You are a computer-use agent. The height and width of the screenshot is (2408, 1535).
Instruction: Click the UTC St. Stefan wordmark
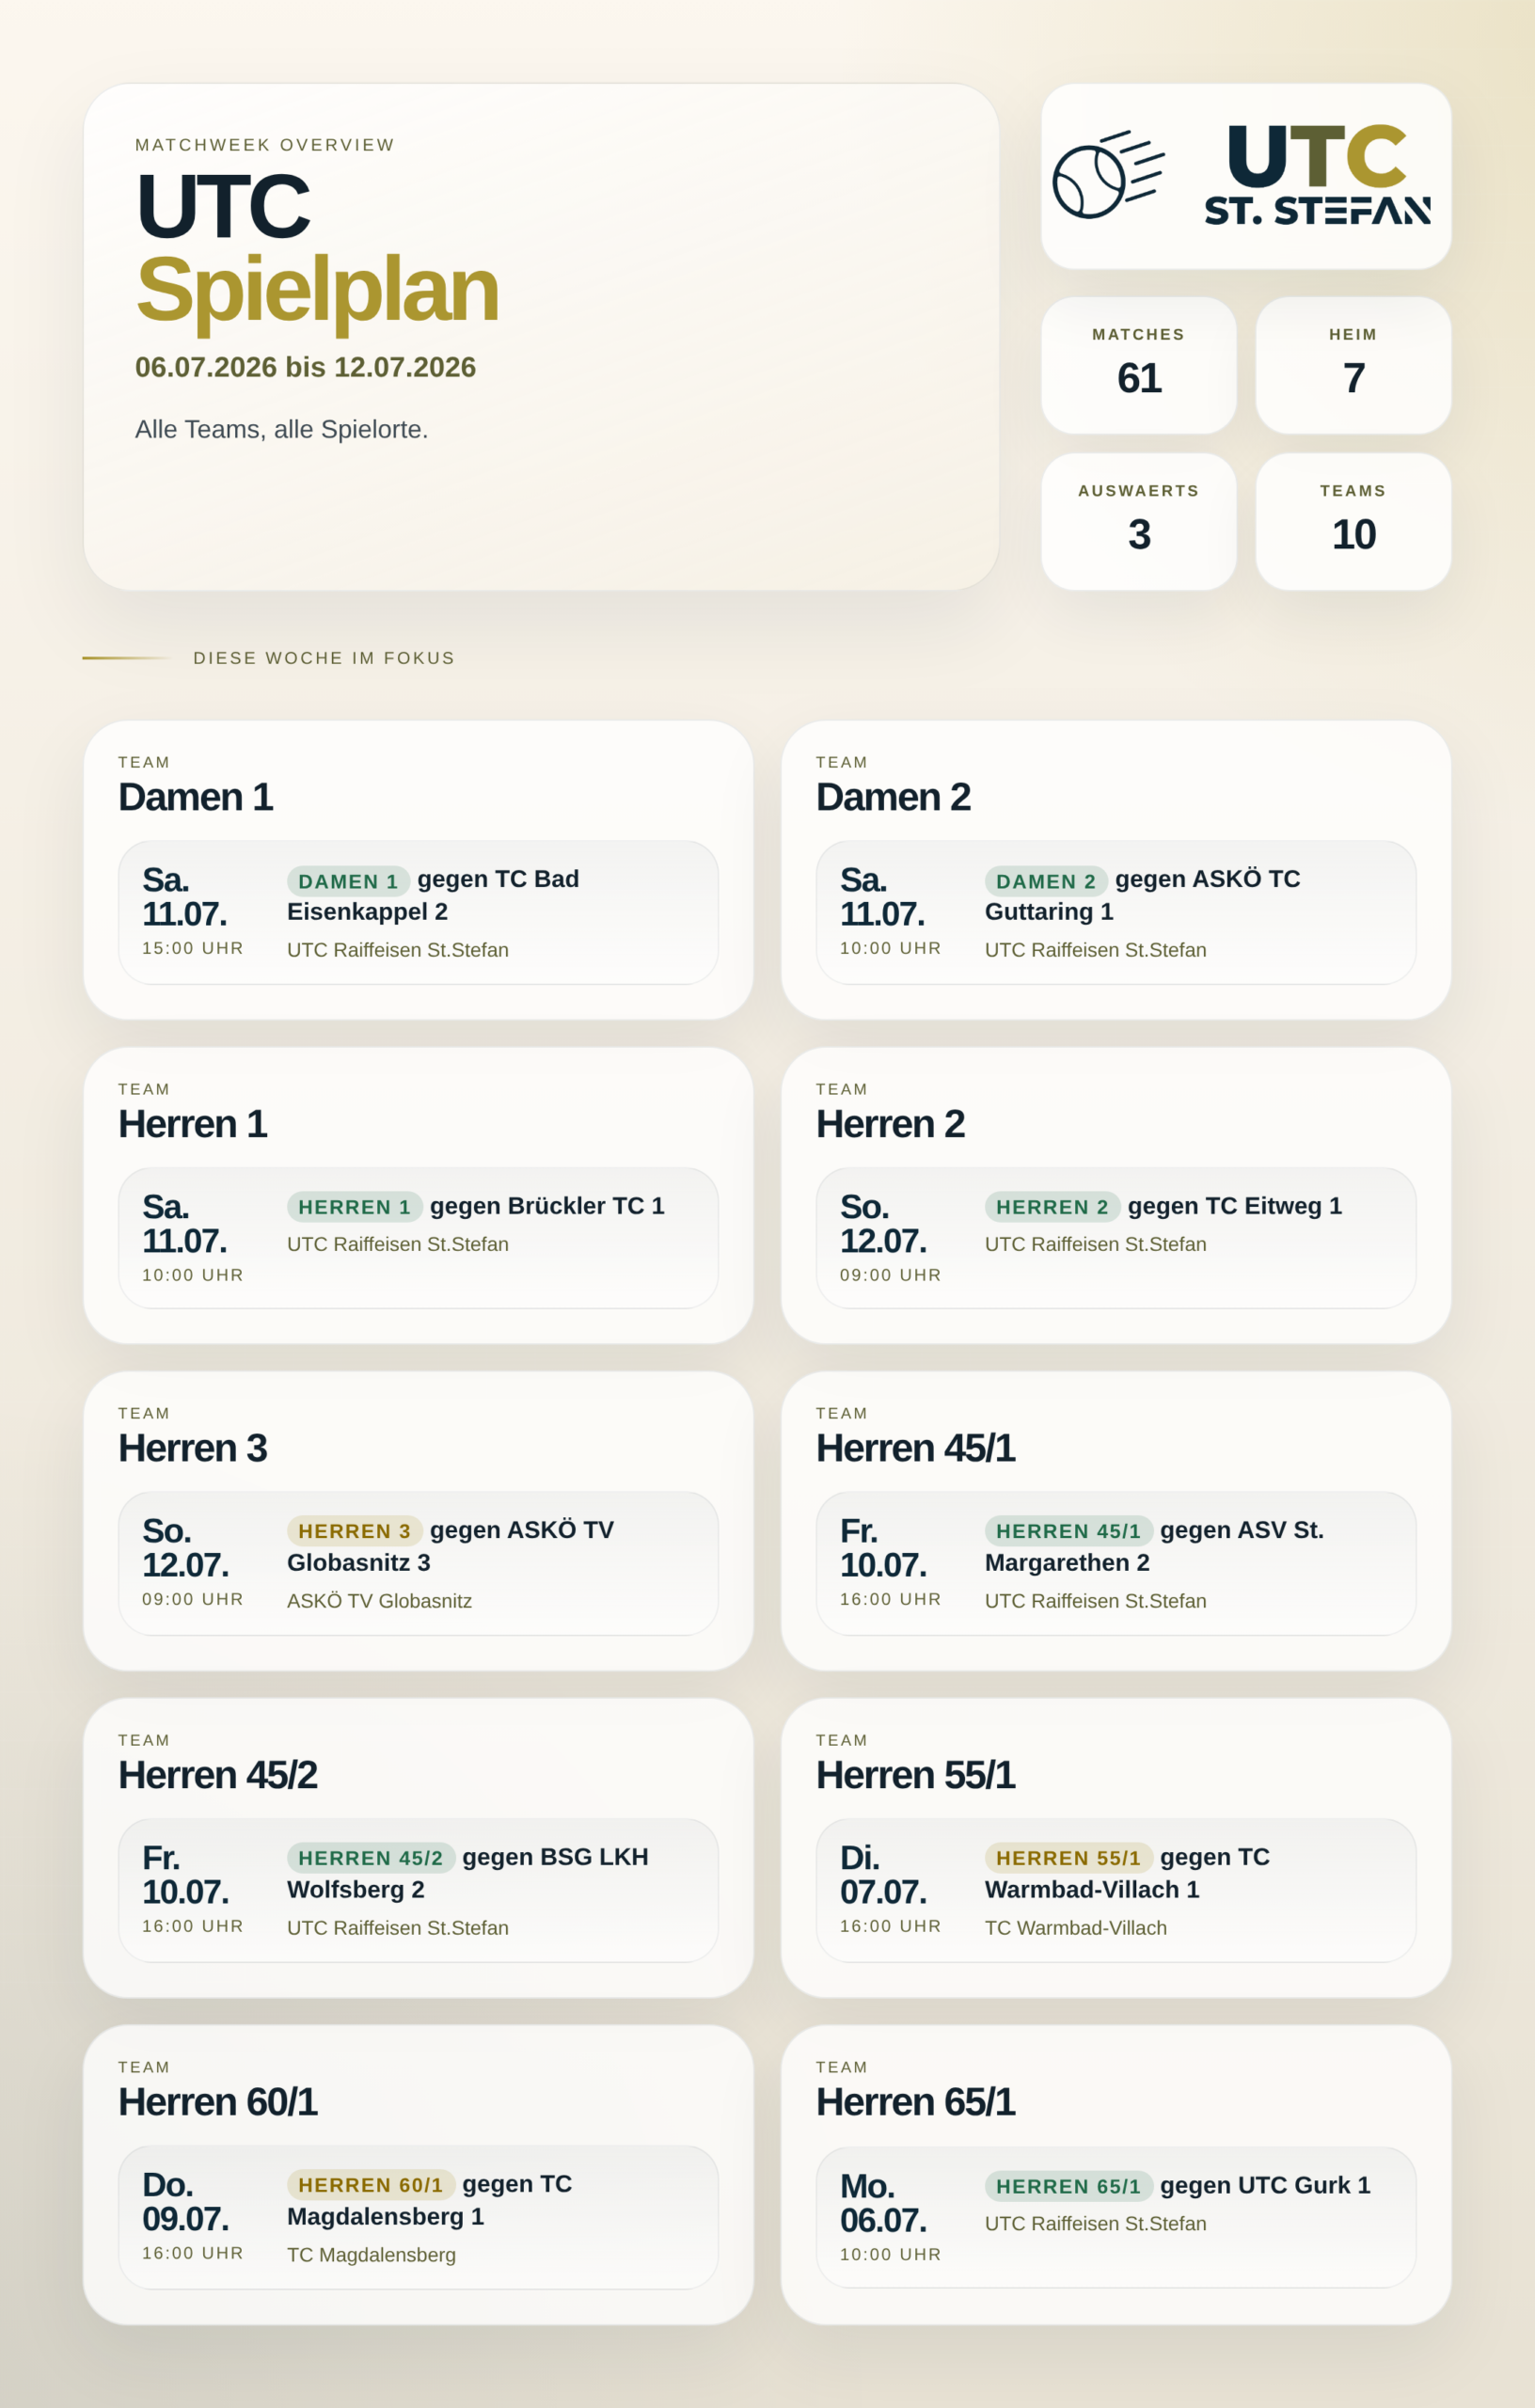(x=1317, y=174)
